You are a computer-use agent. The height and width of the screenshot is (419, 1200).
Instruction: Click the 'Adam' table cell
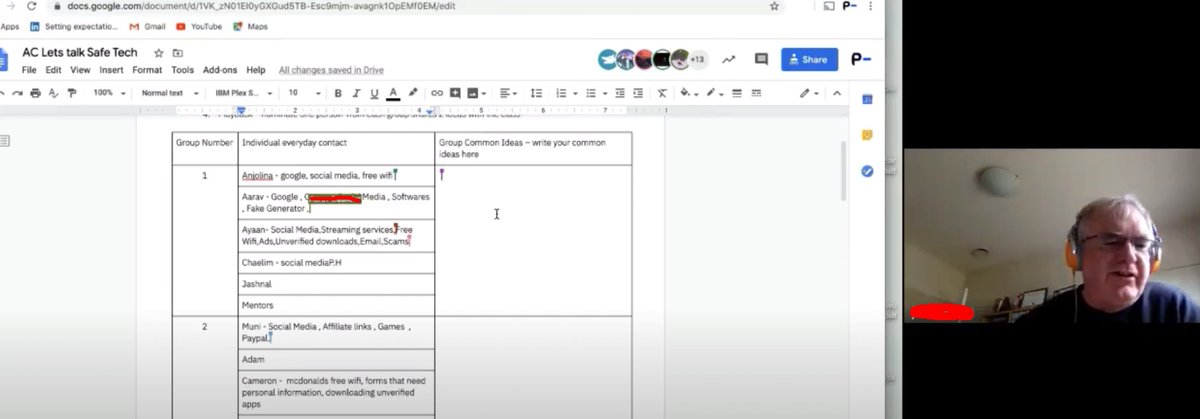(336, 359)
